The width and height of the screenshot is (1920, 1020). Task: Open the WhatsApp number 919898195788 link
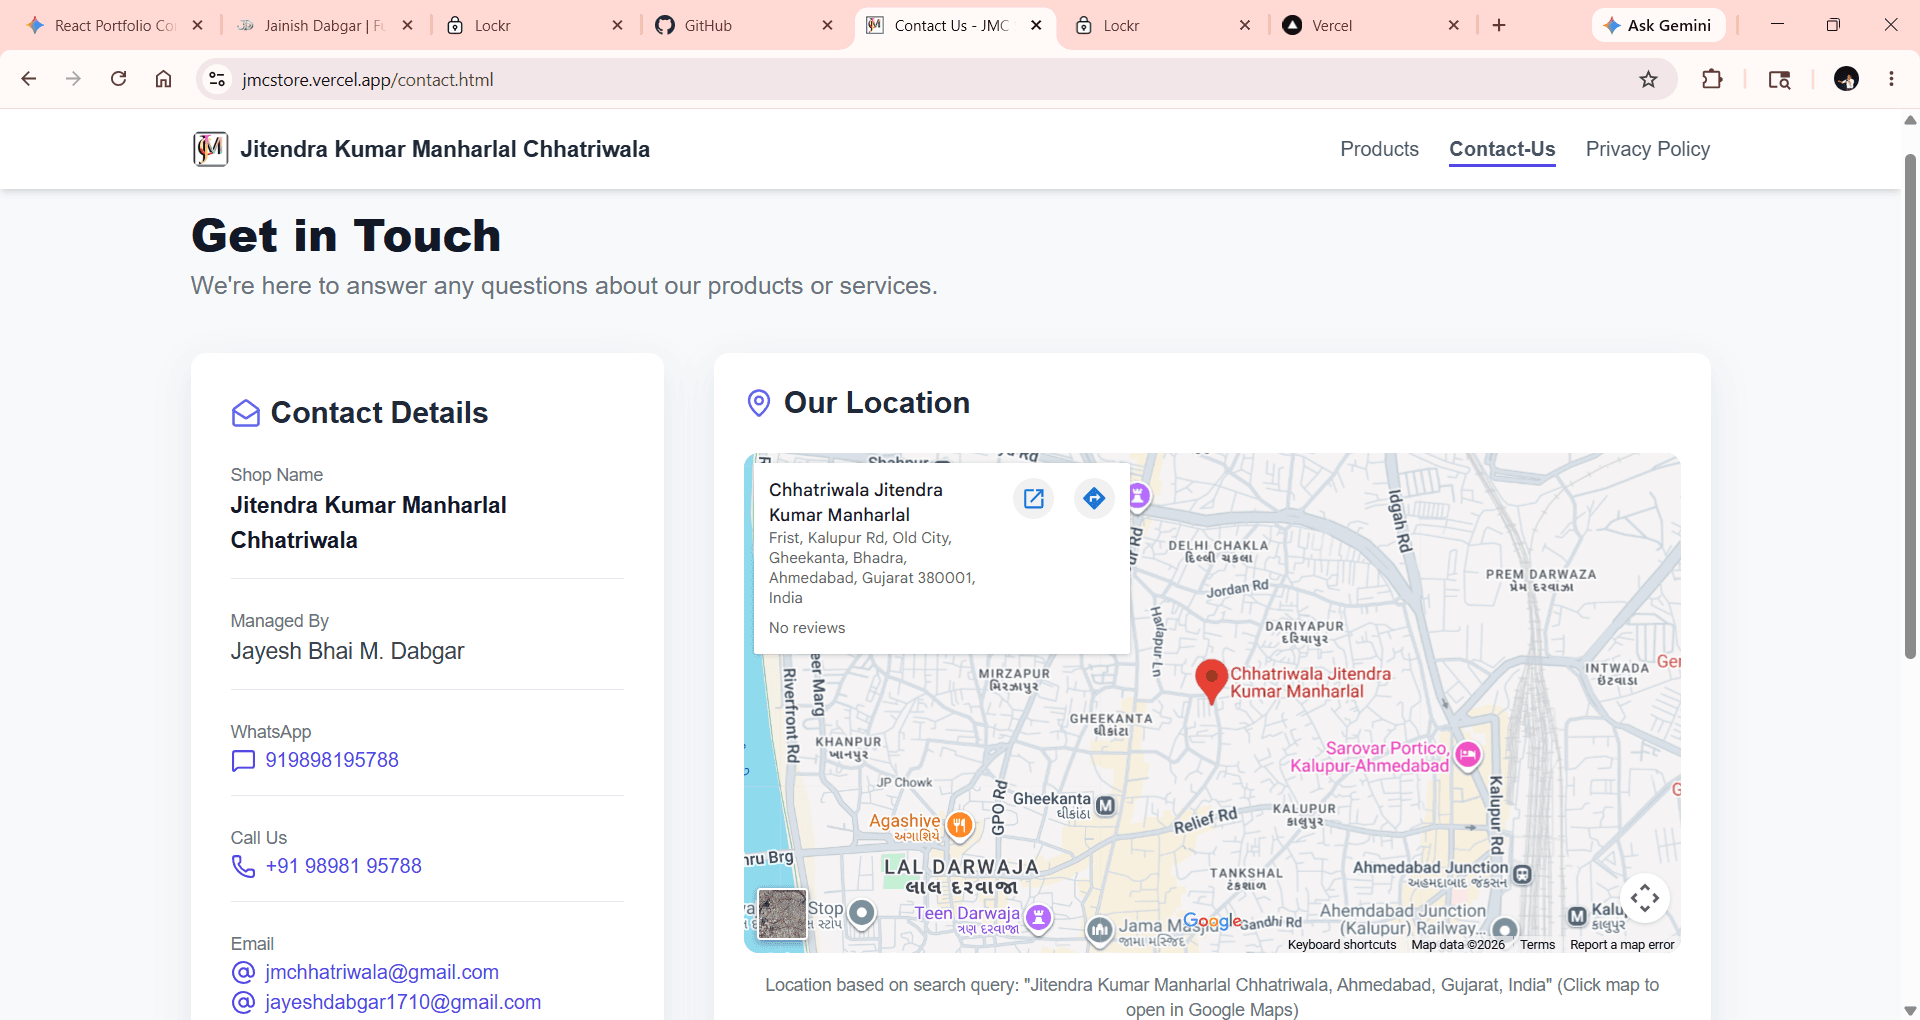tap(331, 760)
